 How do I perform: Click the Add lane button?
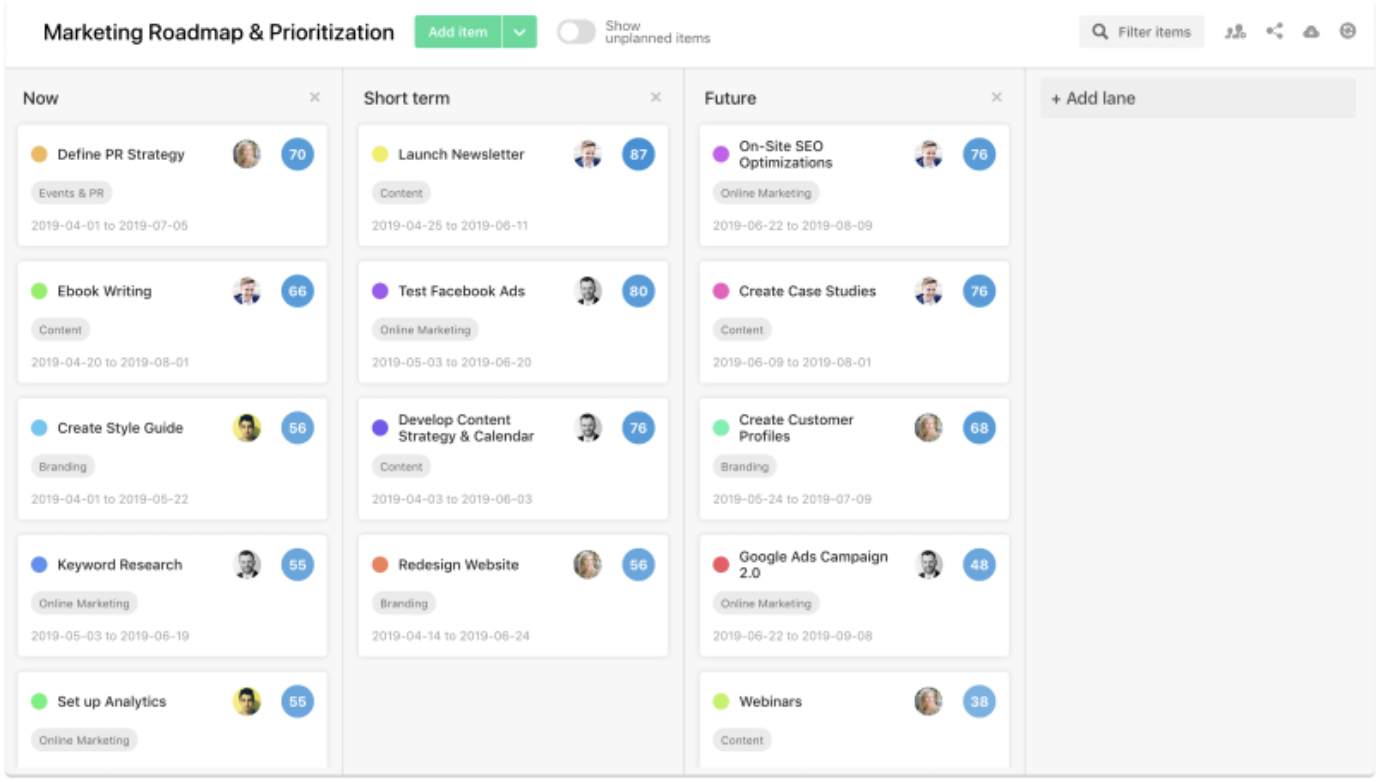click(1198, 99)
